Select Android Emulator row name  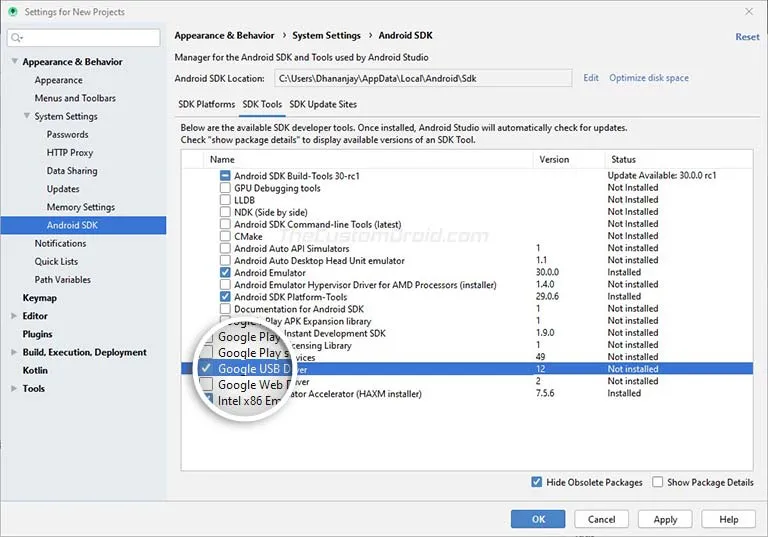tap(270, 272)
